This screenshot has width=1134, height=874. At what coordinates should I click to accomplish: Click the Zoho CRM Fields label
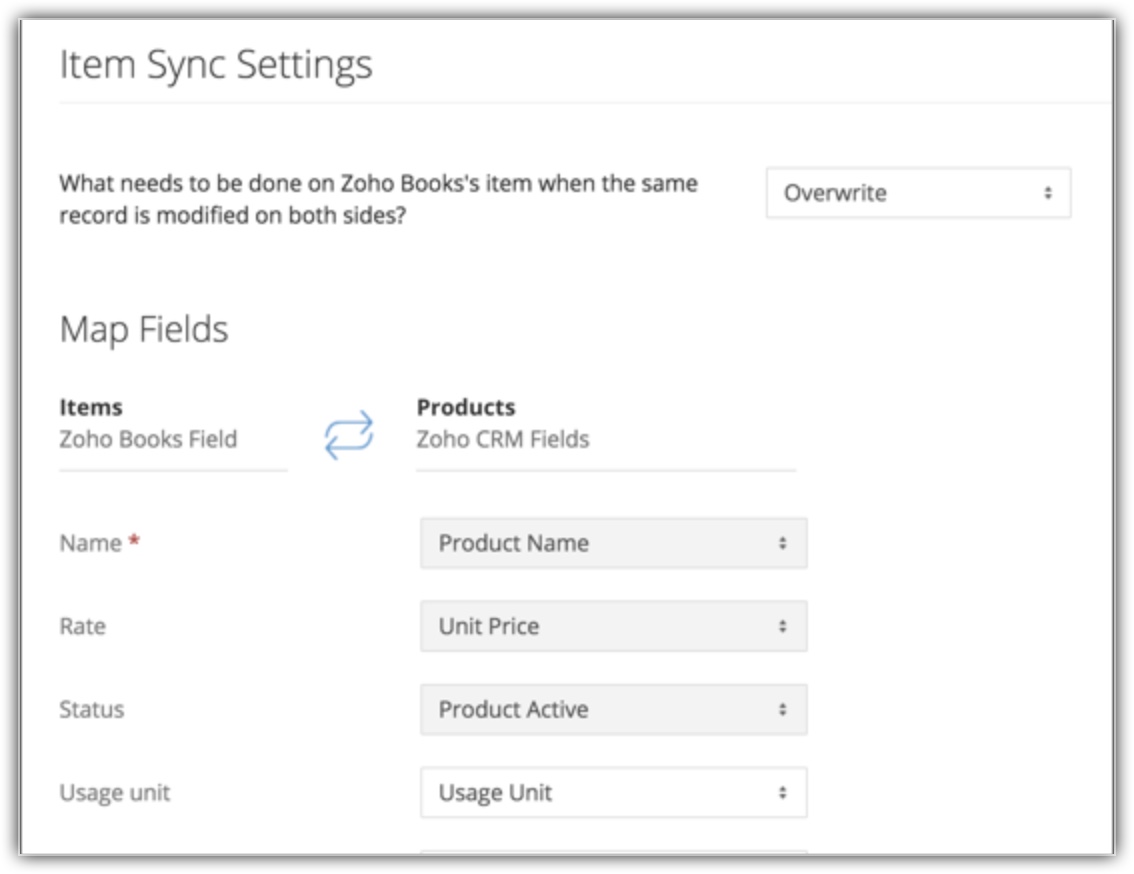click(x=503, y=439)
